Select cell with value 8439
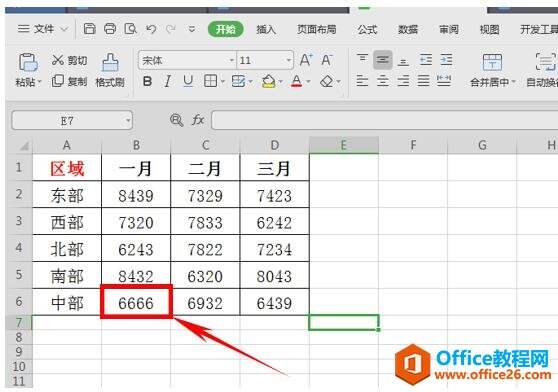This screenshot has width=558, height=392. (136, 195)
